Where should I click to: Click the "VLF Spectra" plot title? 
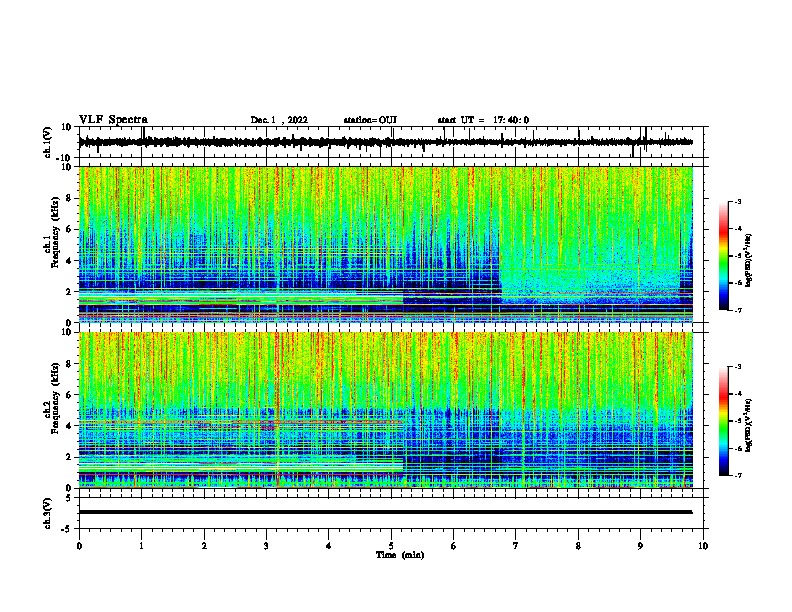[x=113, y=120]
